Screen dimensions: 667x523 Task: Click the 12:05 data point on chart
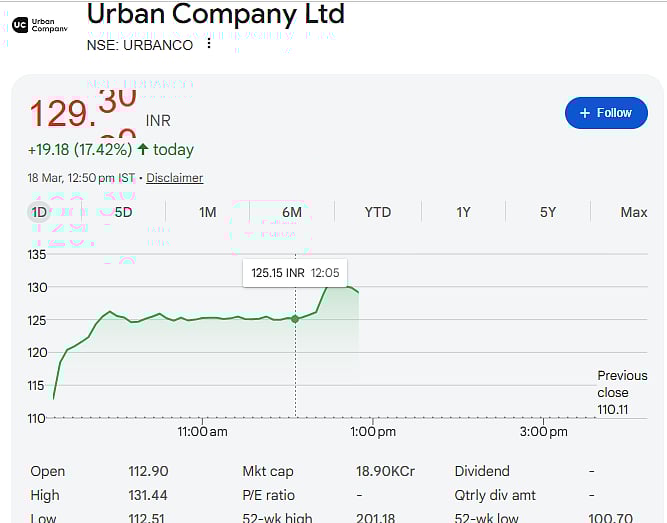tap(295, 318)
